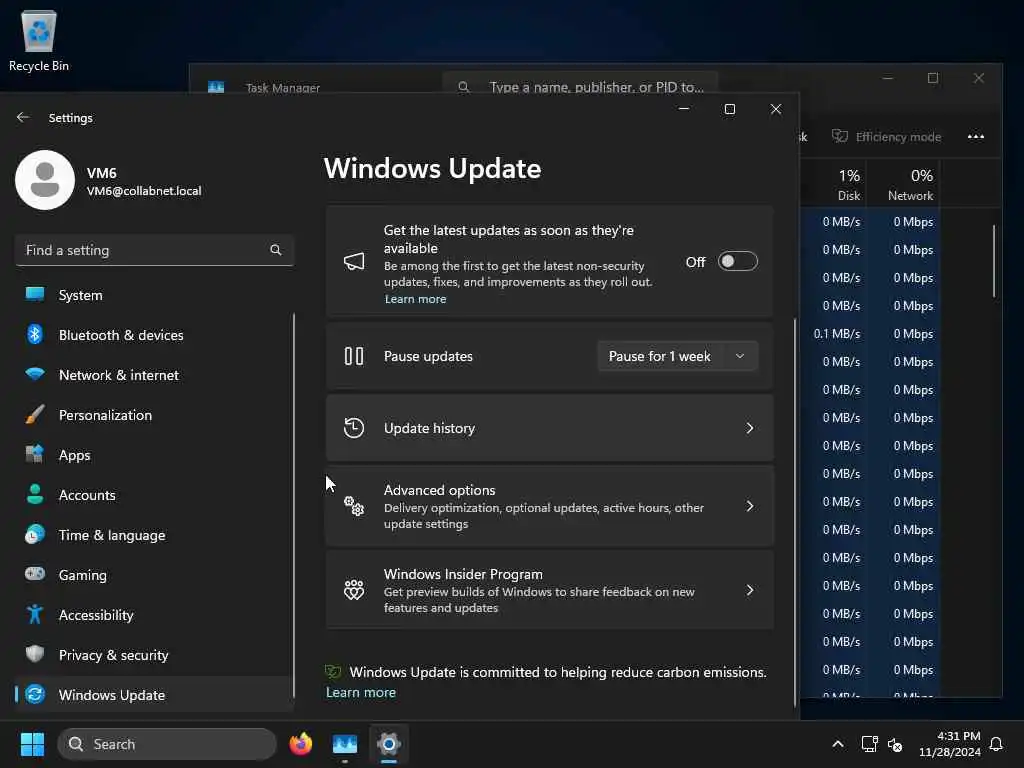Open Accounts settings page
1024x768 pixels.
[153, 495]
